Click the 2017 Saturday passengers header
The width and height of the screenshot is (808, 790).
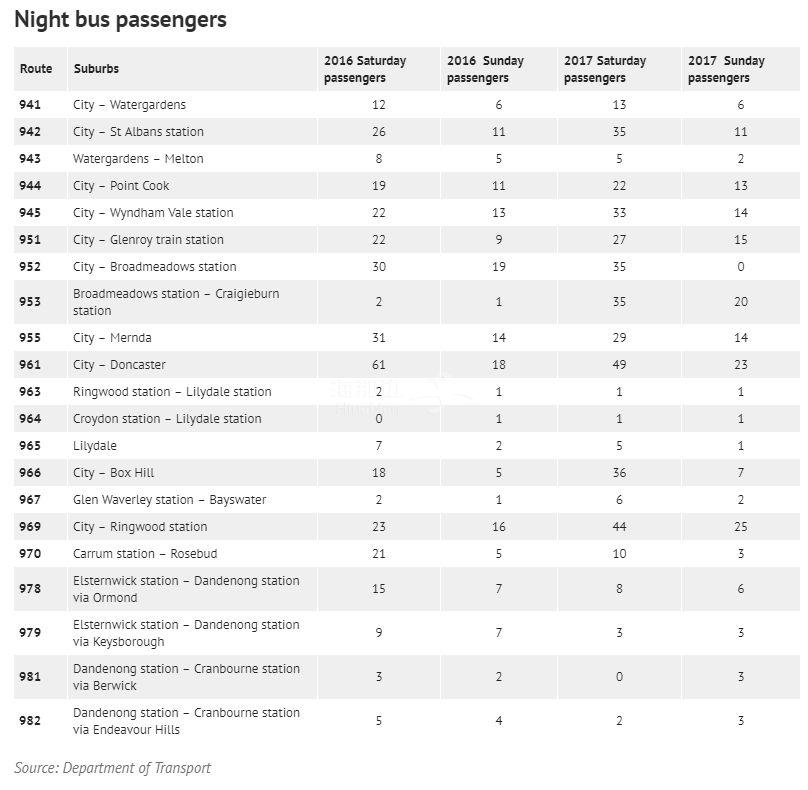(x=605, y=69)
